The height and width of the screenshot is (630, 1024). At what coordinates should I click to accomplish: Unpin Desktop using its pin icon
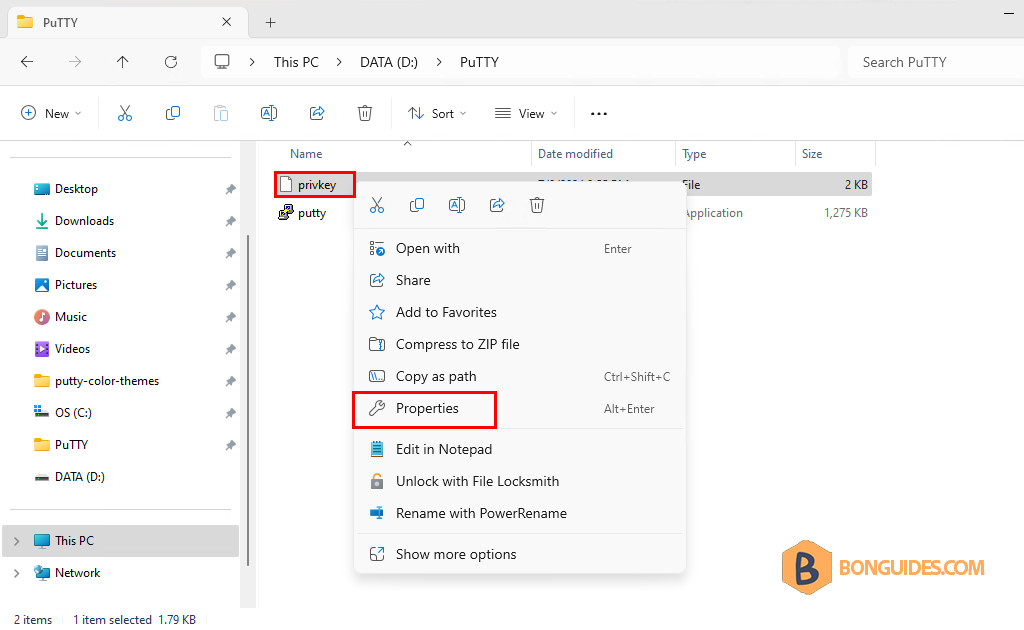click(x=230, y=189)
